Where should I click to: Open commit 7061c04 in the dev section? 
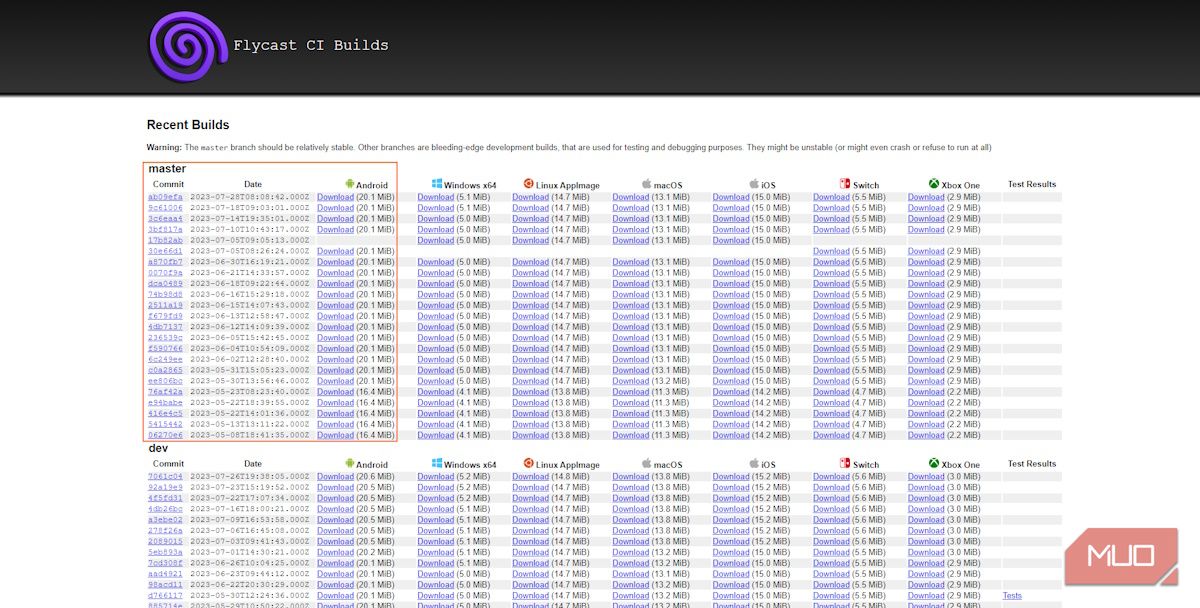click(163, 476)
